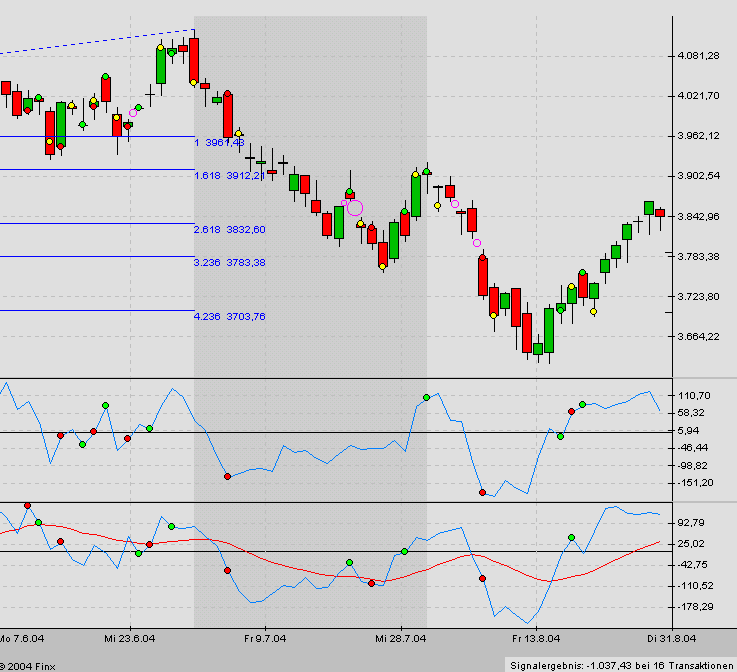737x672 pixels.
Task: Click the 4.081,28 price axis label
Action: pyautogui.click(x=699, y=56)
